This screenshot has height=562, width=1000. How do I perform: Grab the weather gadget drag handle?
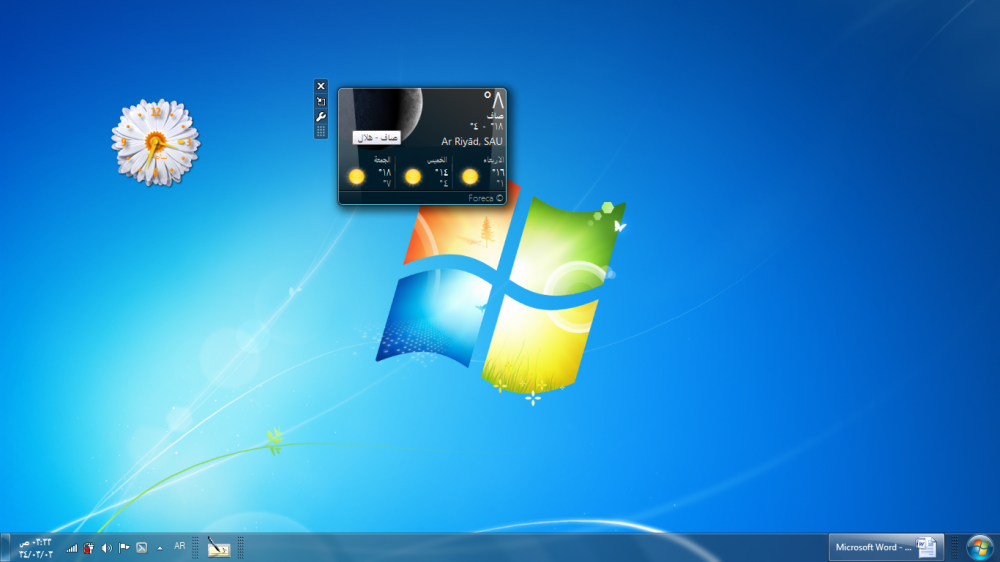pyautogui.click(x=321, y=131)
